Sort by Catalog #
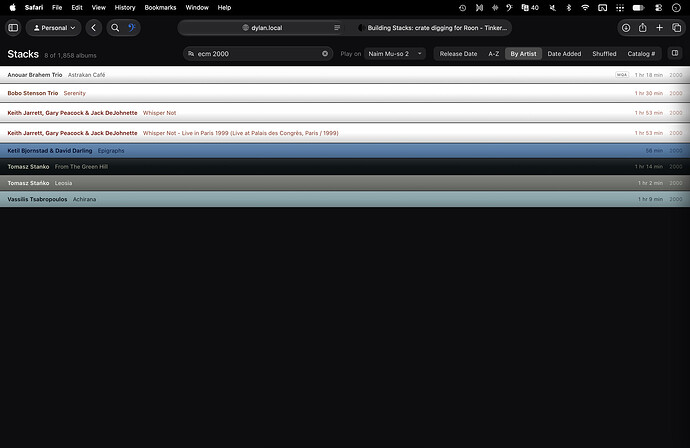Image resolution: width=690 pixels, height=448 pixels. pos(641,54)
